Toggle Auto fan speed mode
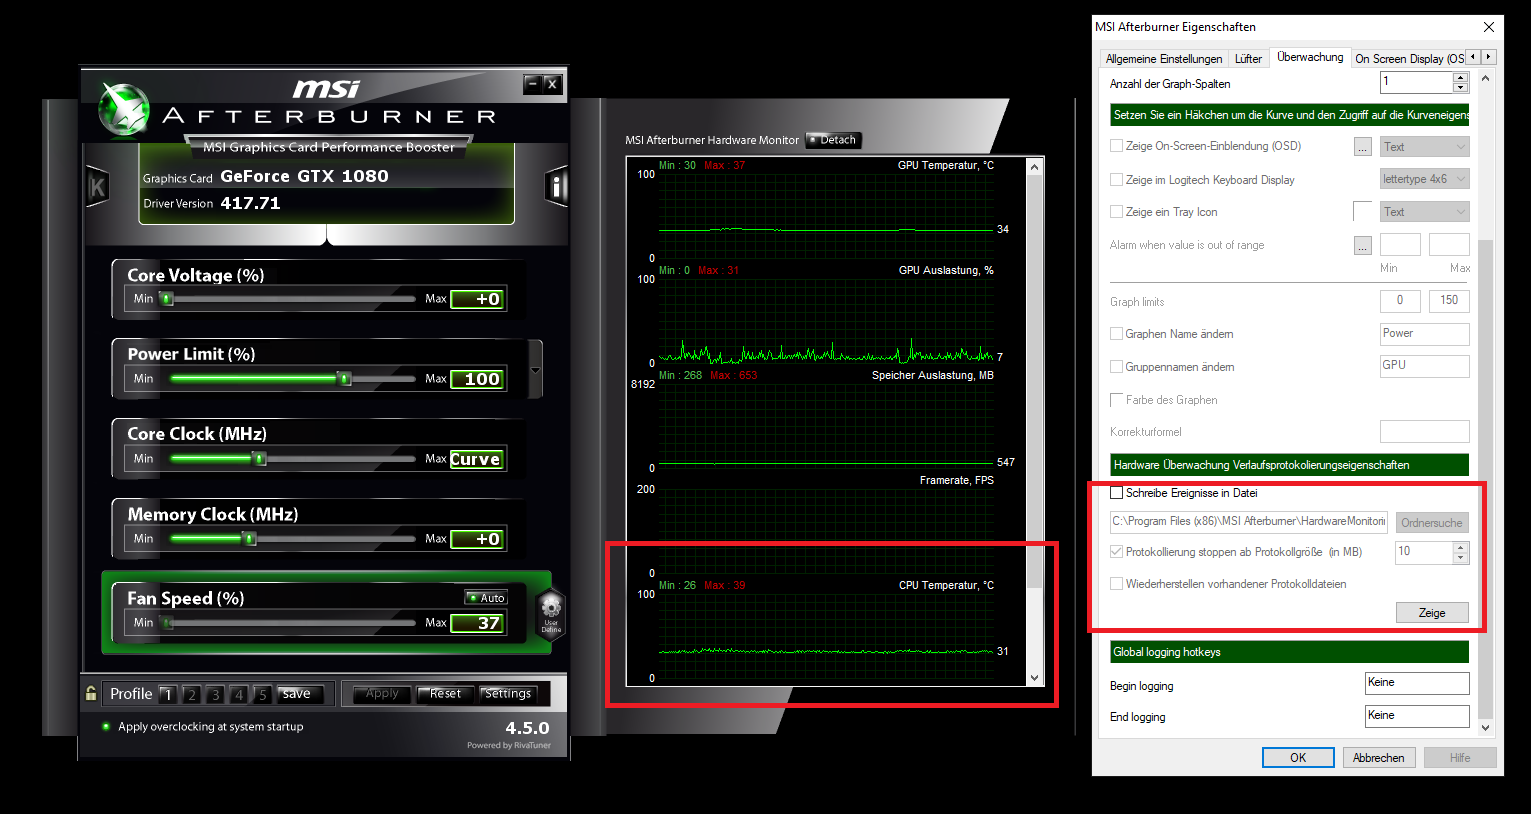This screenshot has width=1531, height=814. pos(486,598)
